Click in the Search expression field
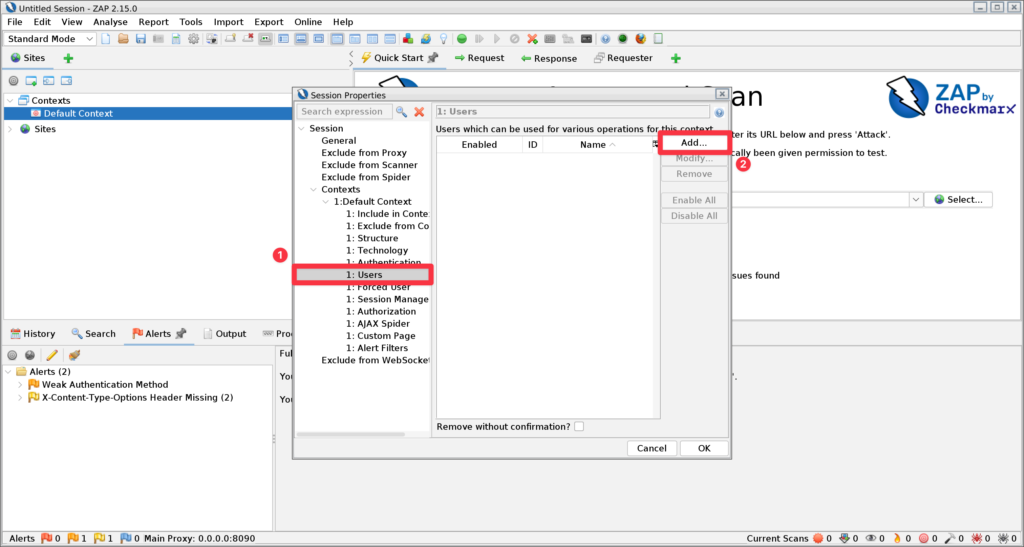Viewport: 1024px width, 547px height. (x=344, y=112)
